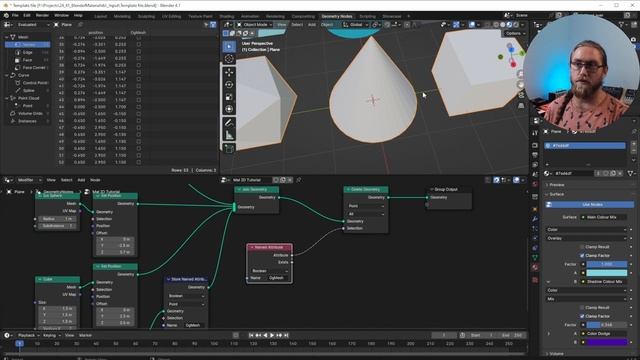The height and width of the screenshot is (360, 640).
Task: Open the Modifiers wrench properties tab
Action: pyautogui.click(x=536, y=218)
